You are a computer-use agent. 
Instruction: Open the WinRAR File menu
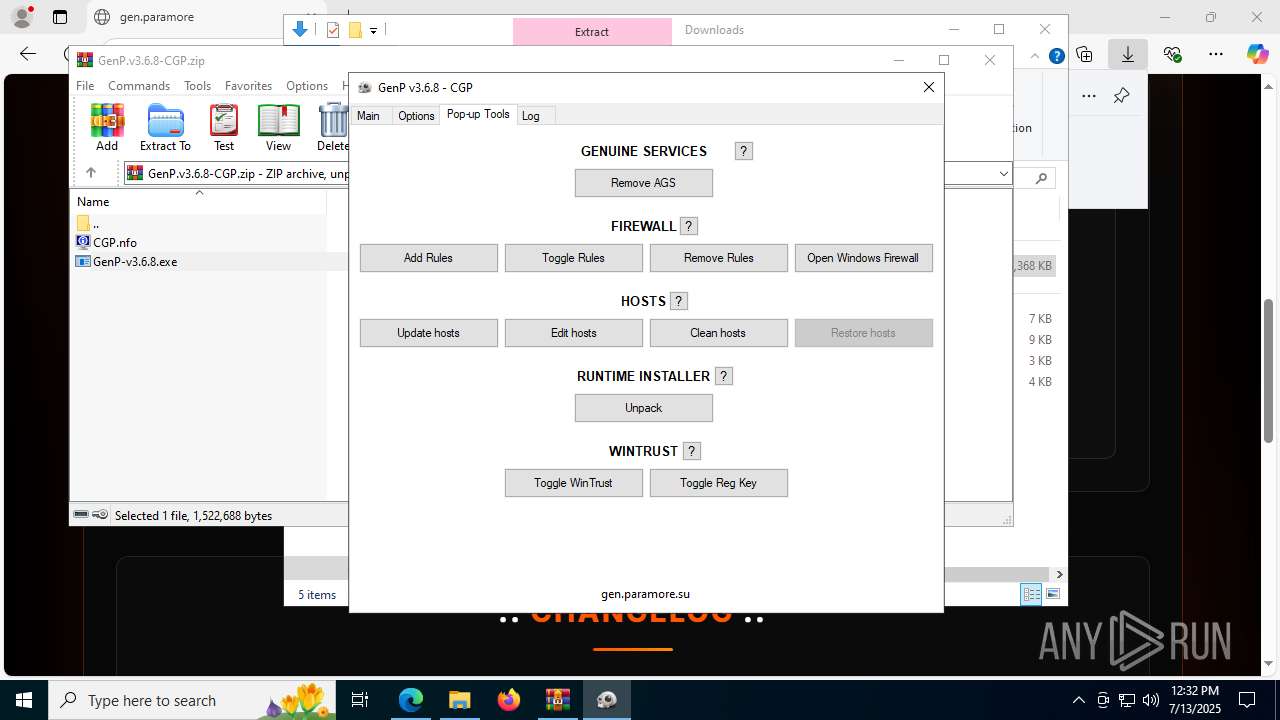[x=85, y=86]
